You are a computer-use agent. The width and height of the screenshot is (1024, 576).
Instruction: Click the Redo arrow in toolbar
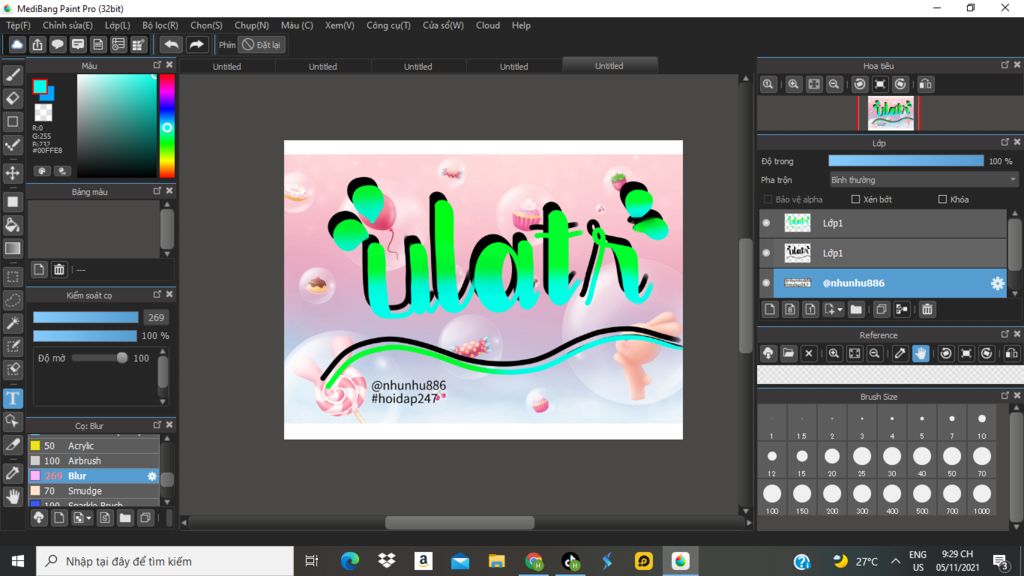pos(196,44)
